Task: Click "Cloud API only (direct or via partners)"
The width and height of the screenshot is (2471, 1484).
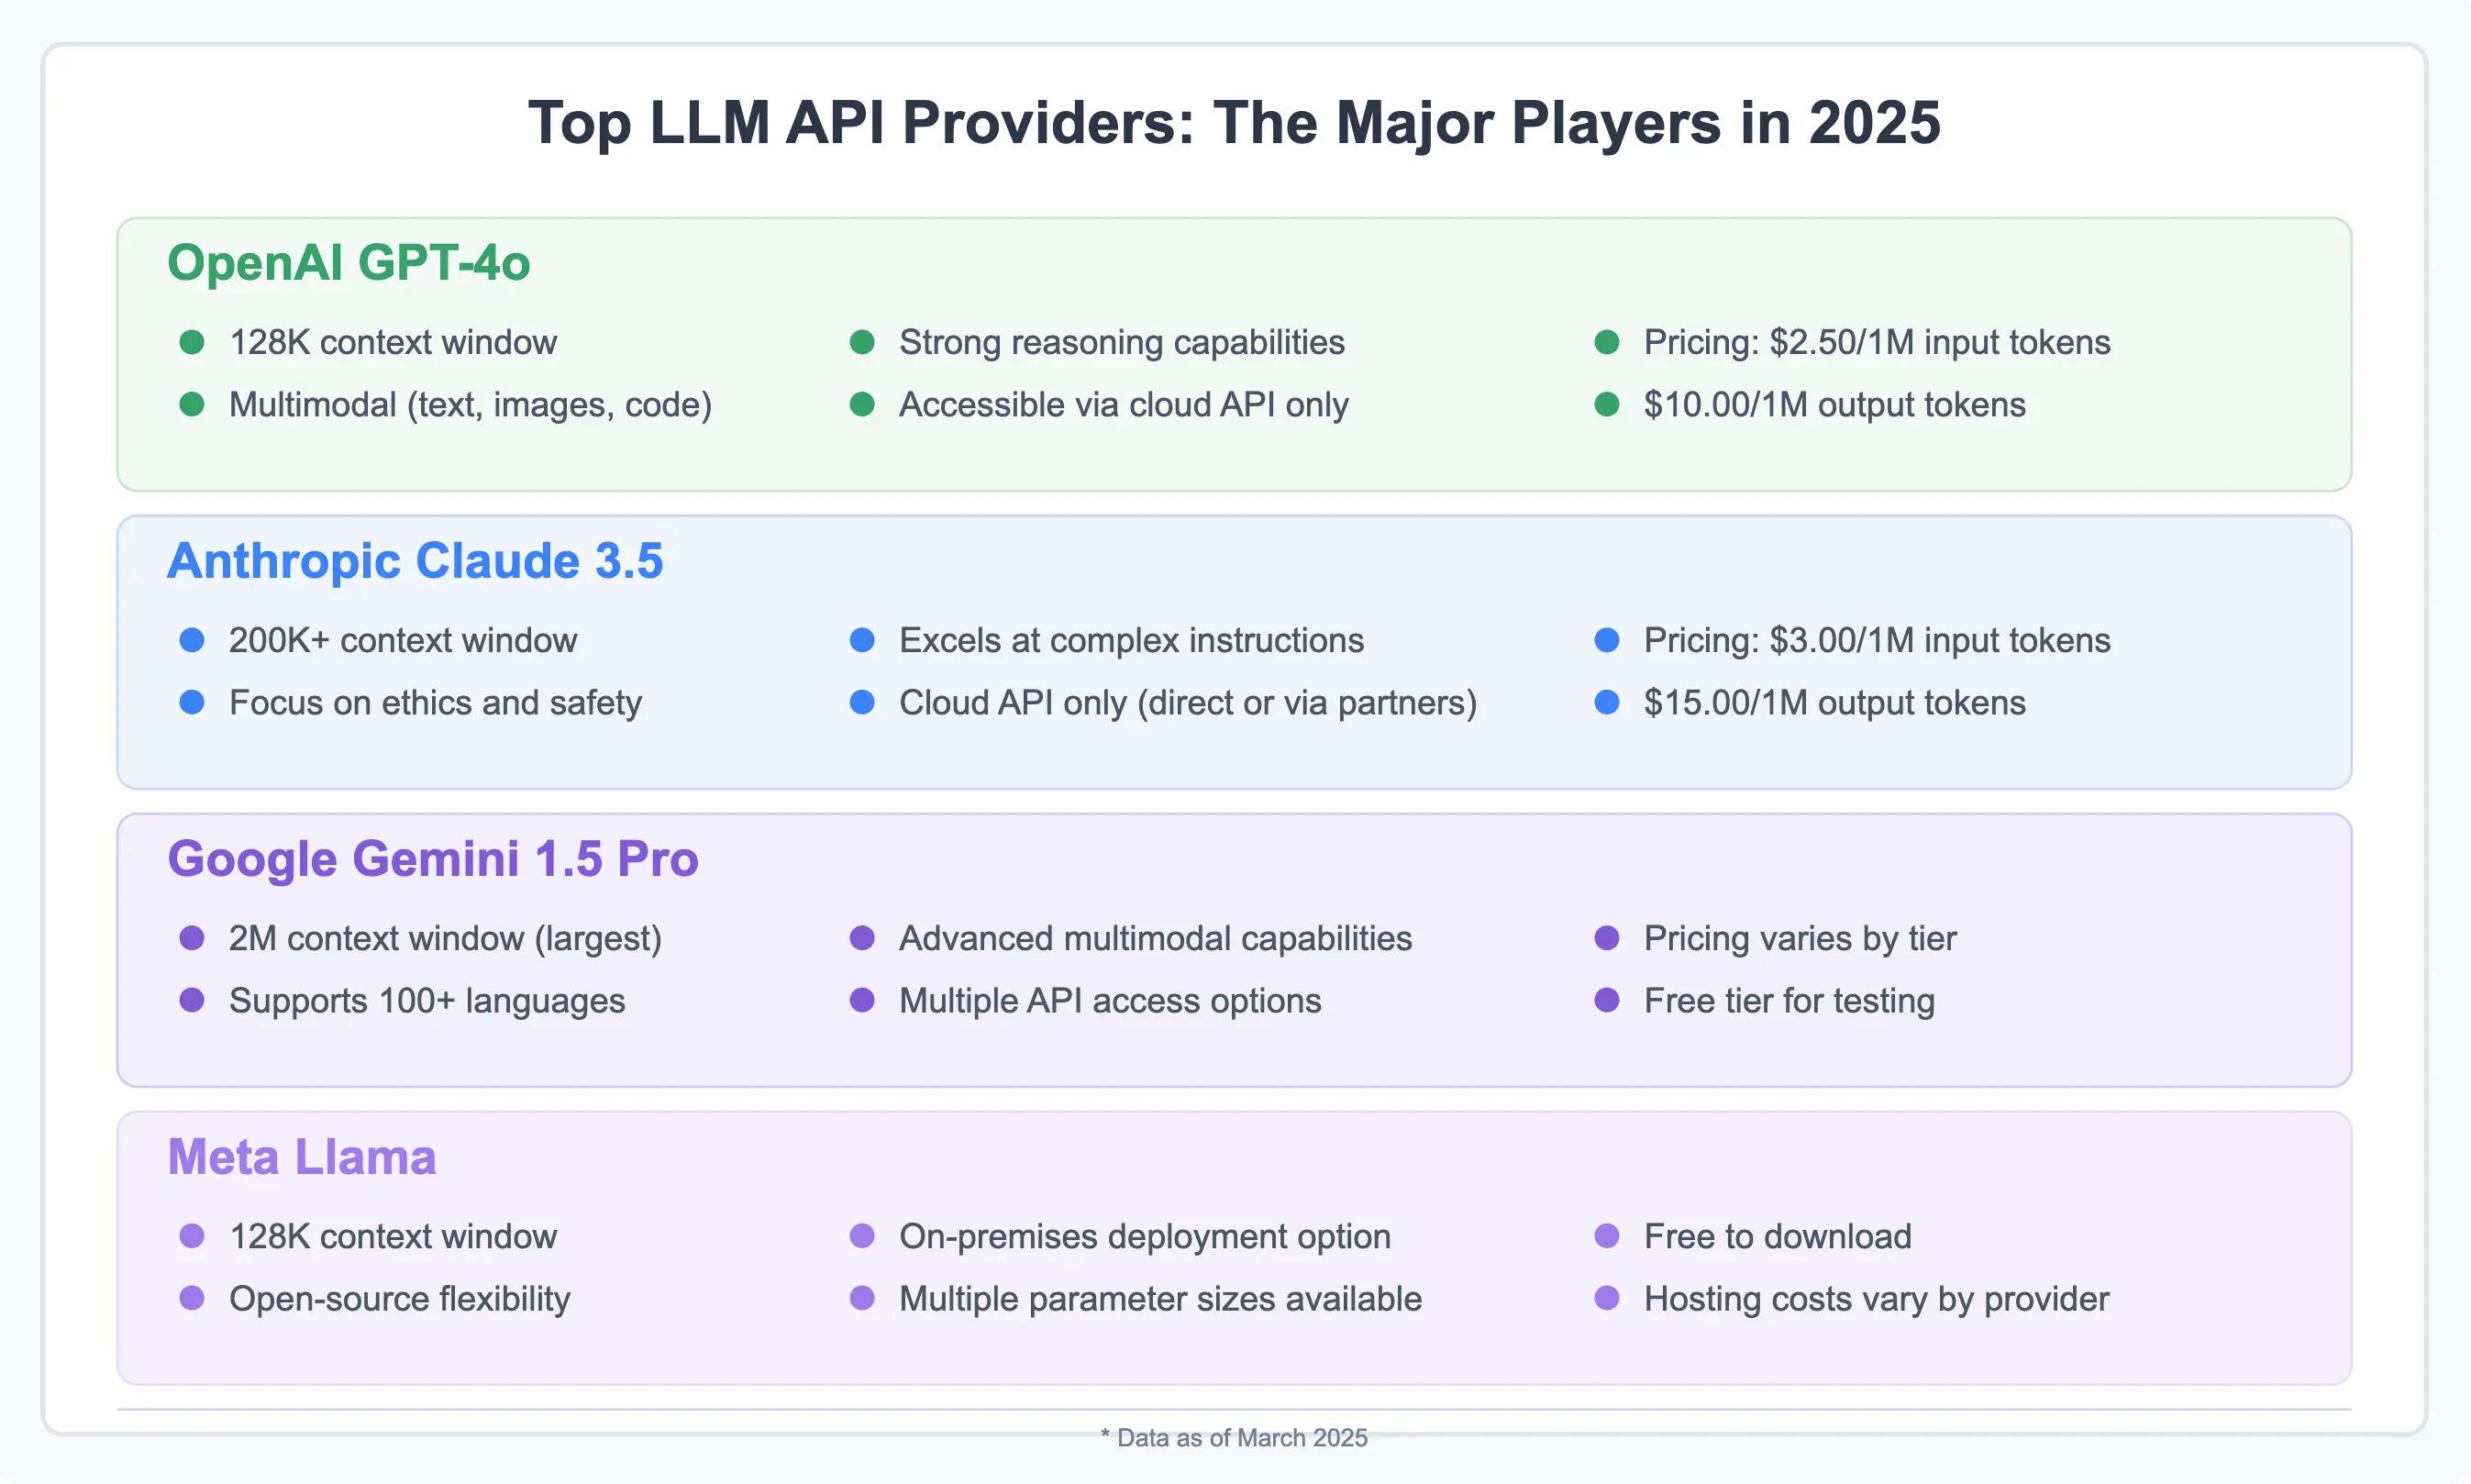Action: pyautogui.click(x=1188, y=703)
